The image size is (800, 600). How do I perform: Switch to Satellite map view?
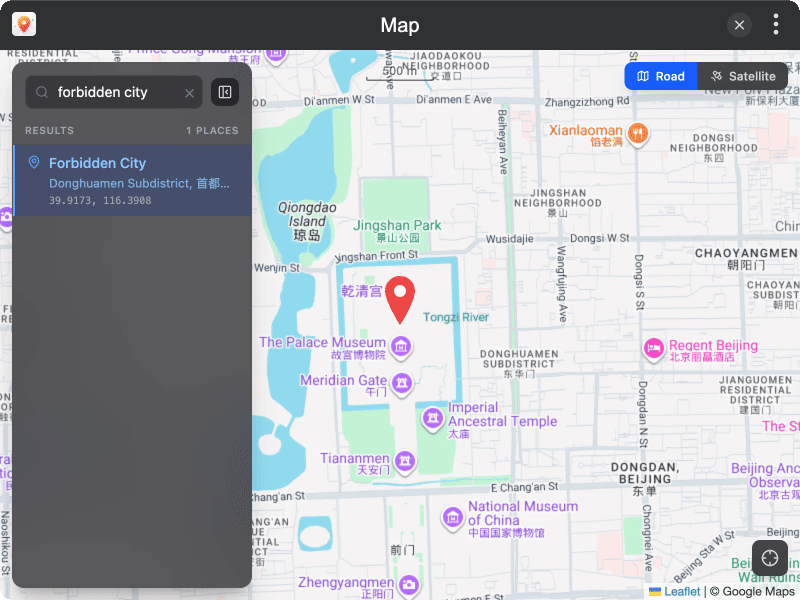tap(743, 77)
